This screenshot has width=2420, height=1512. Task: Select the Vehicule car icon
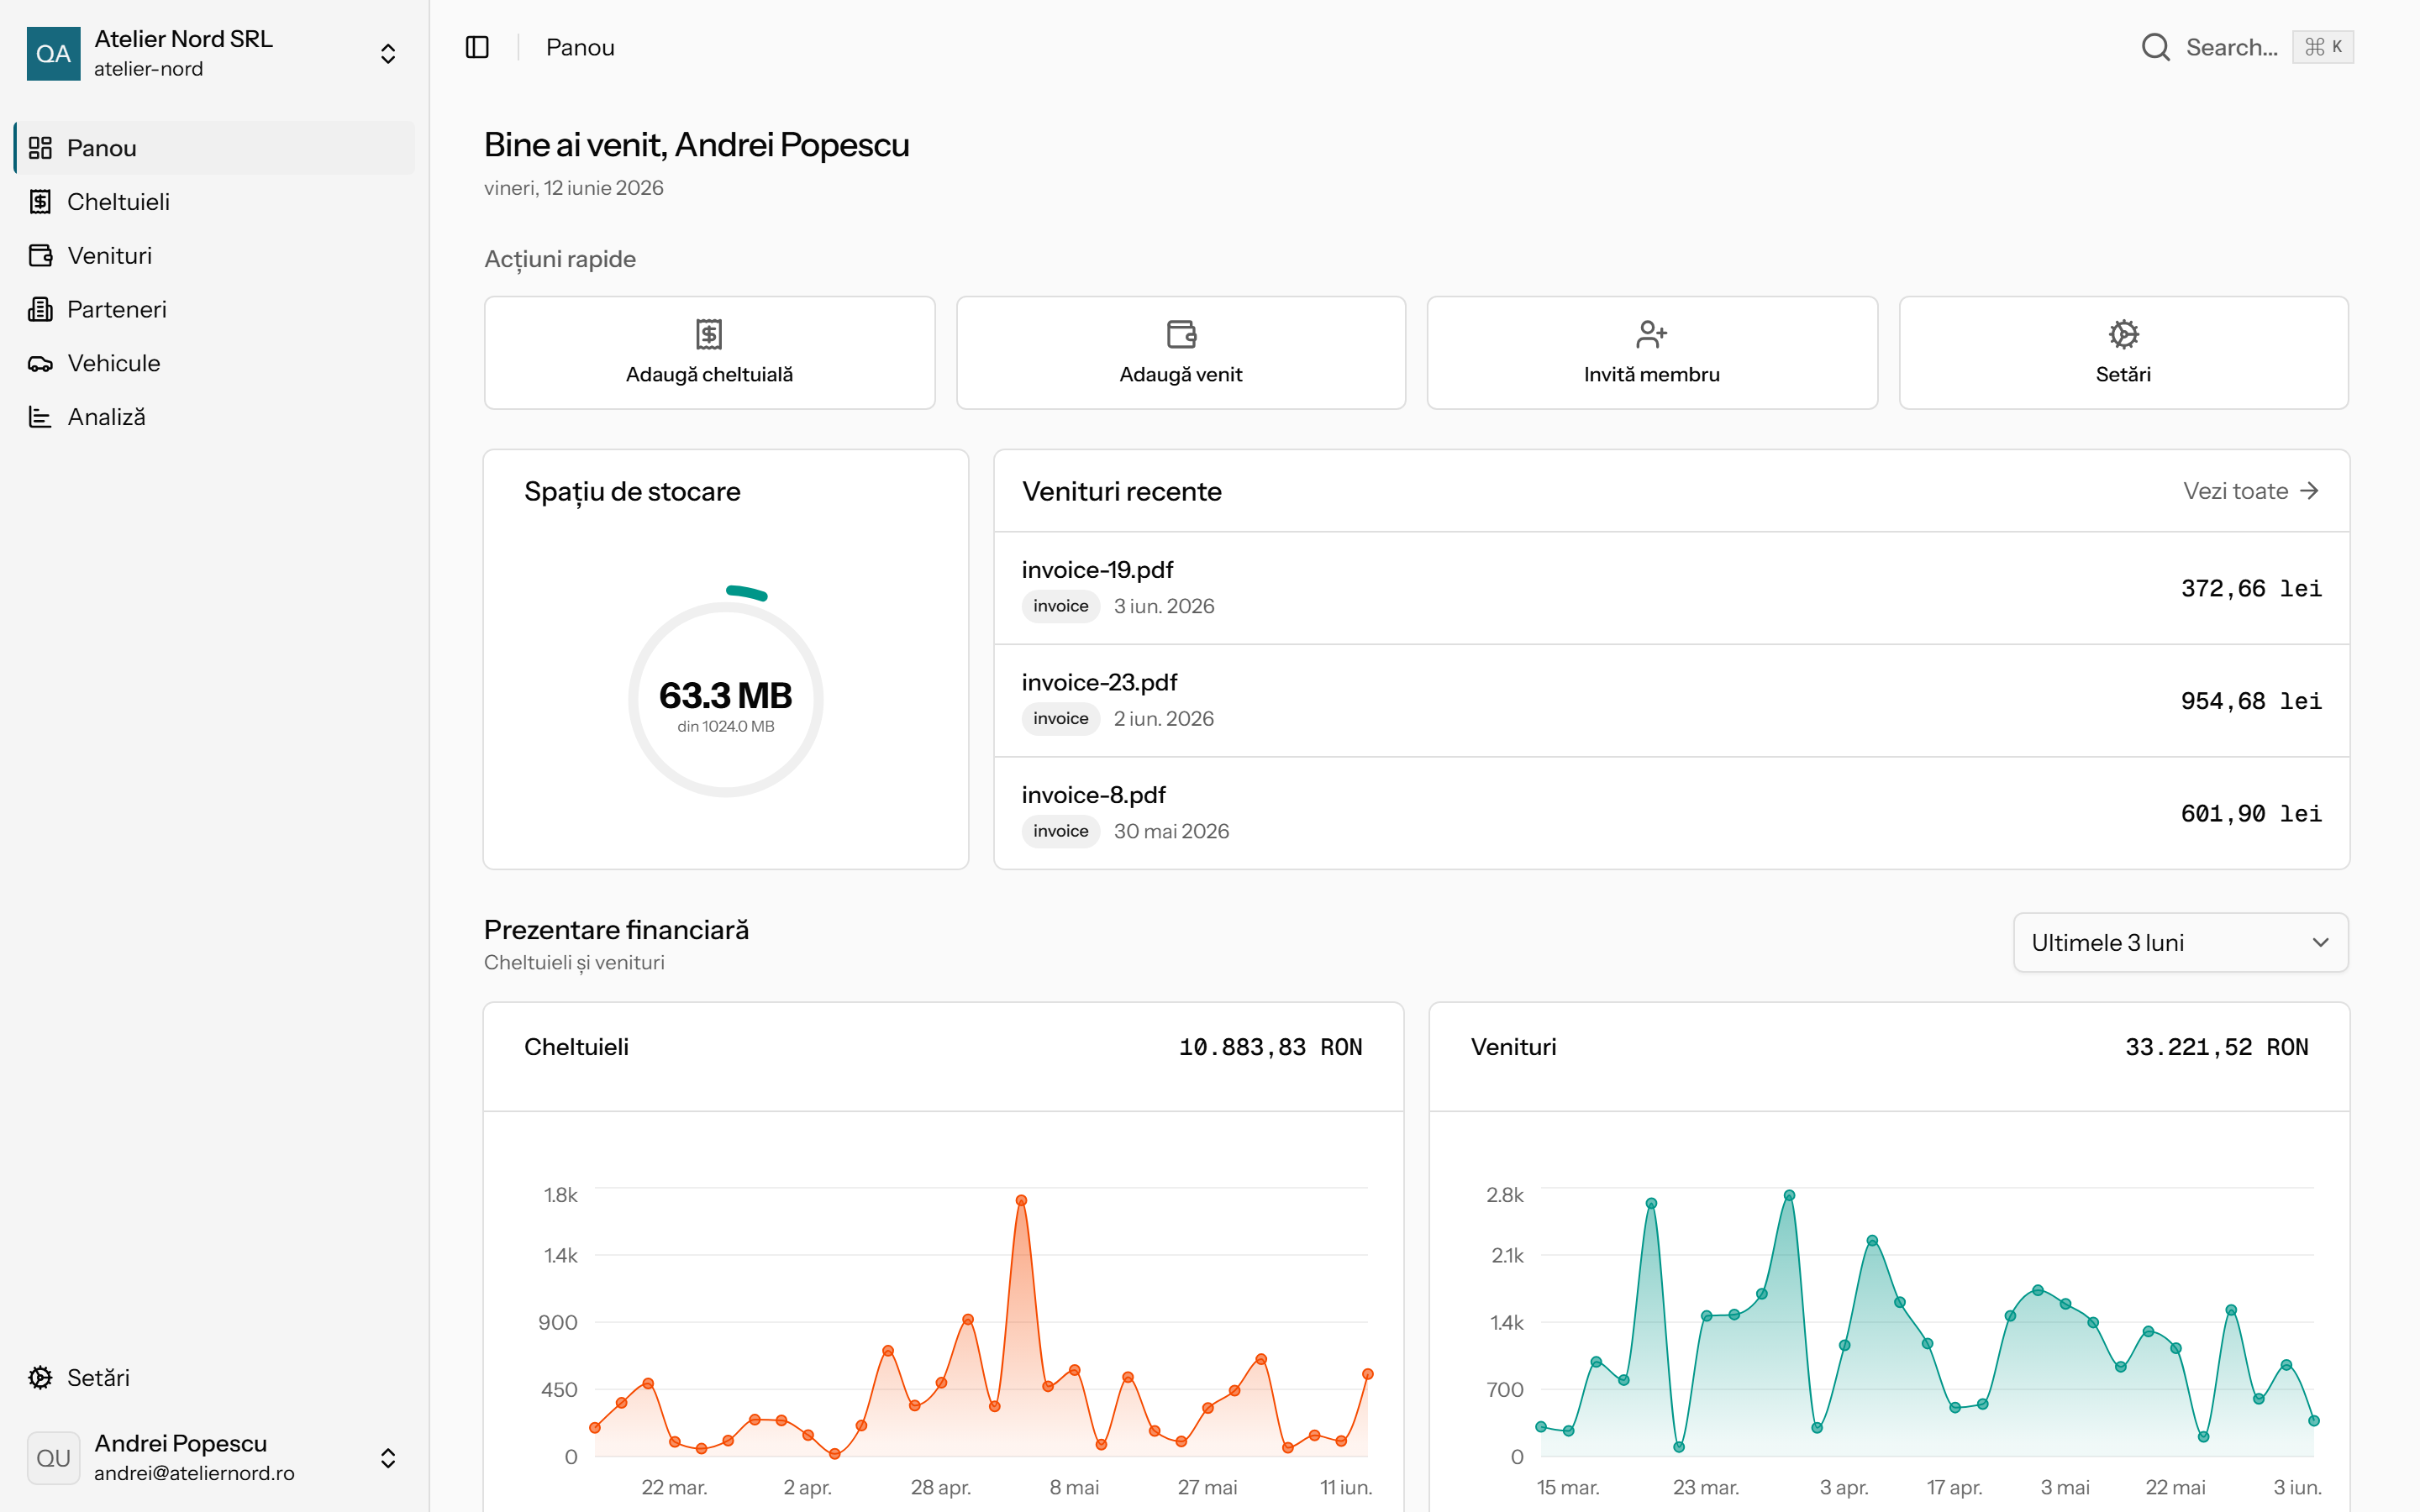pos(40,364)
